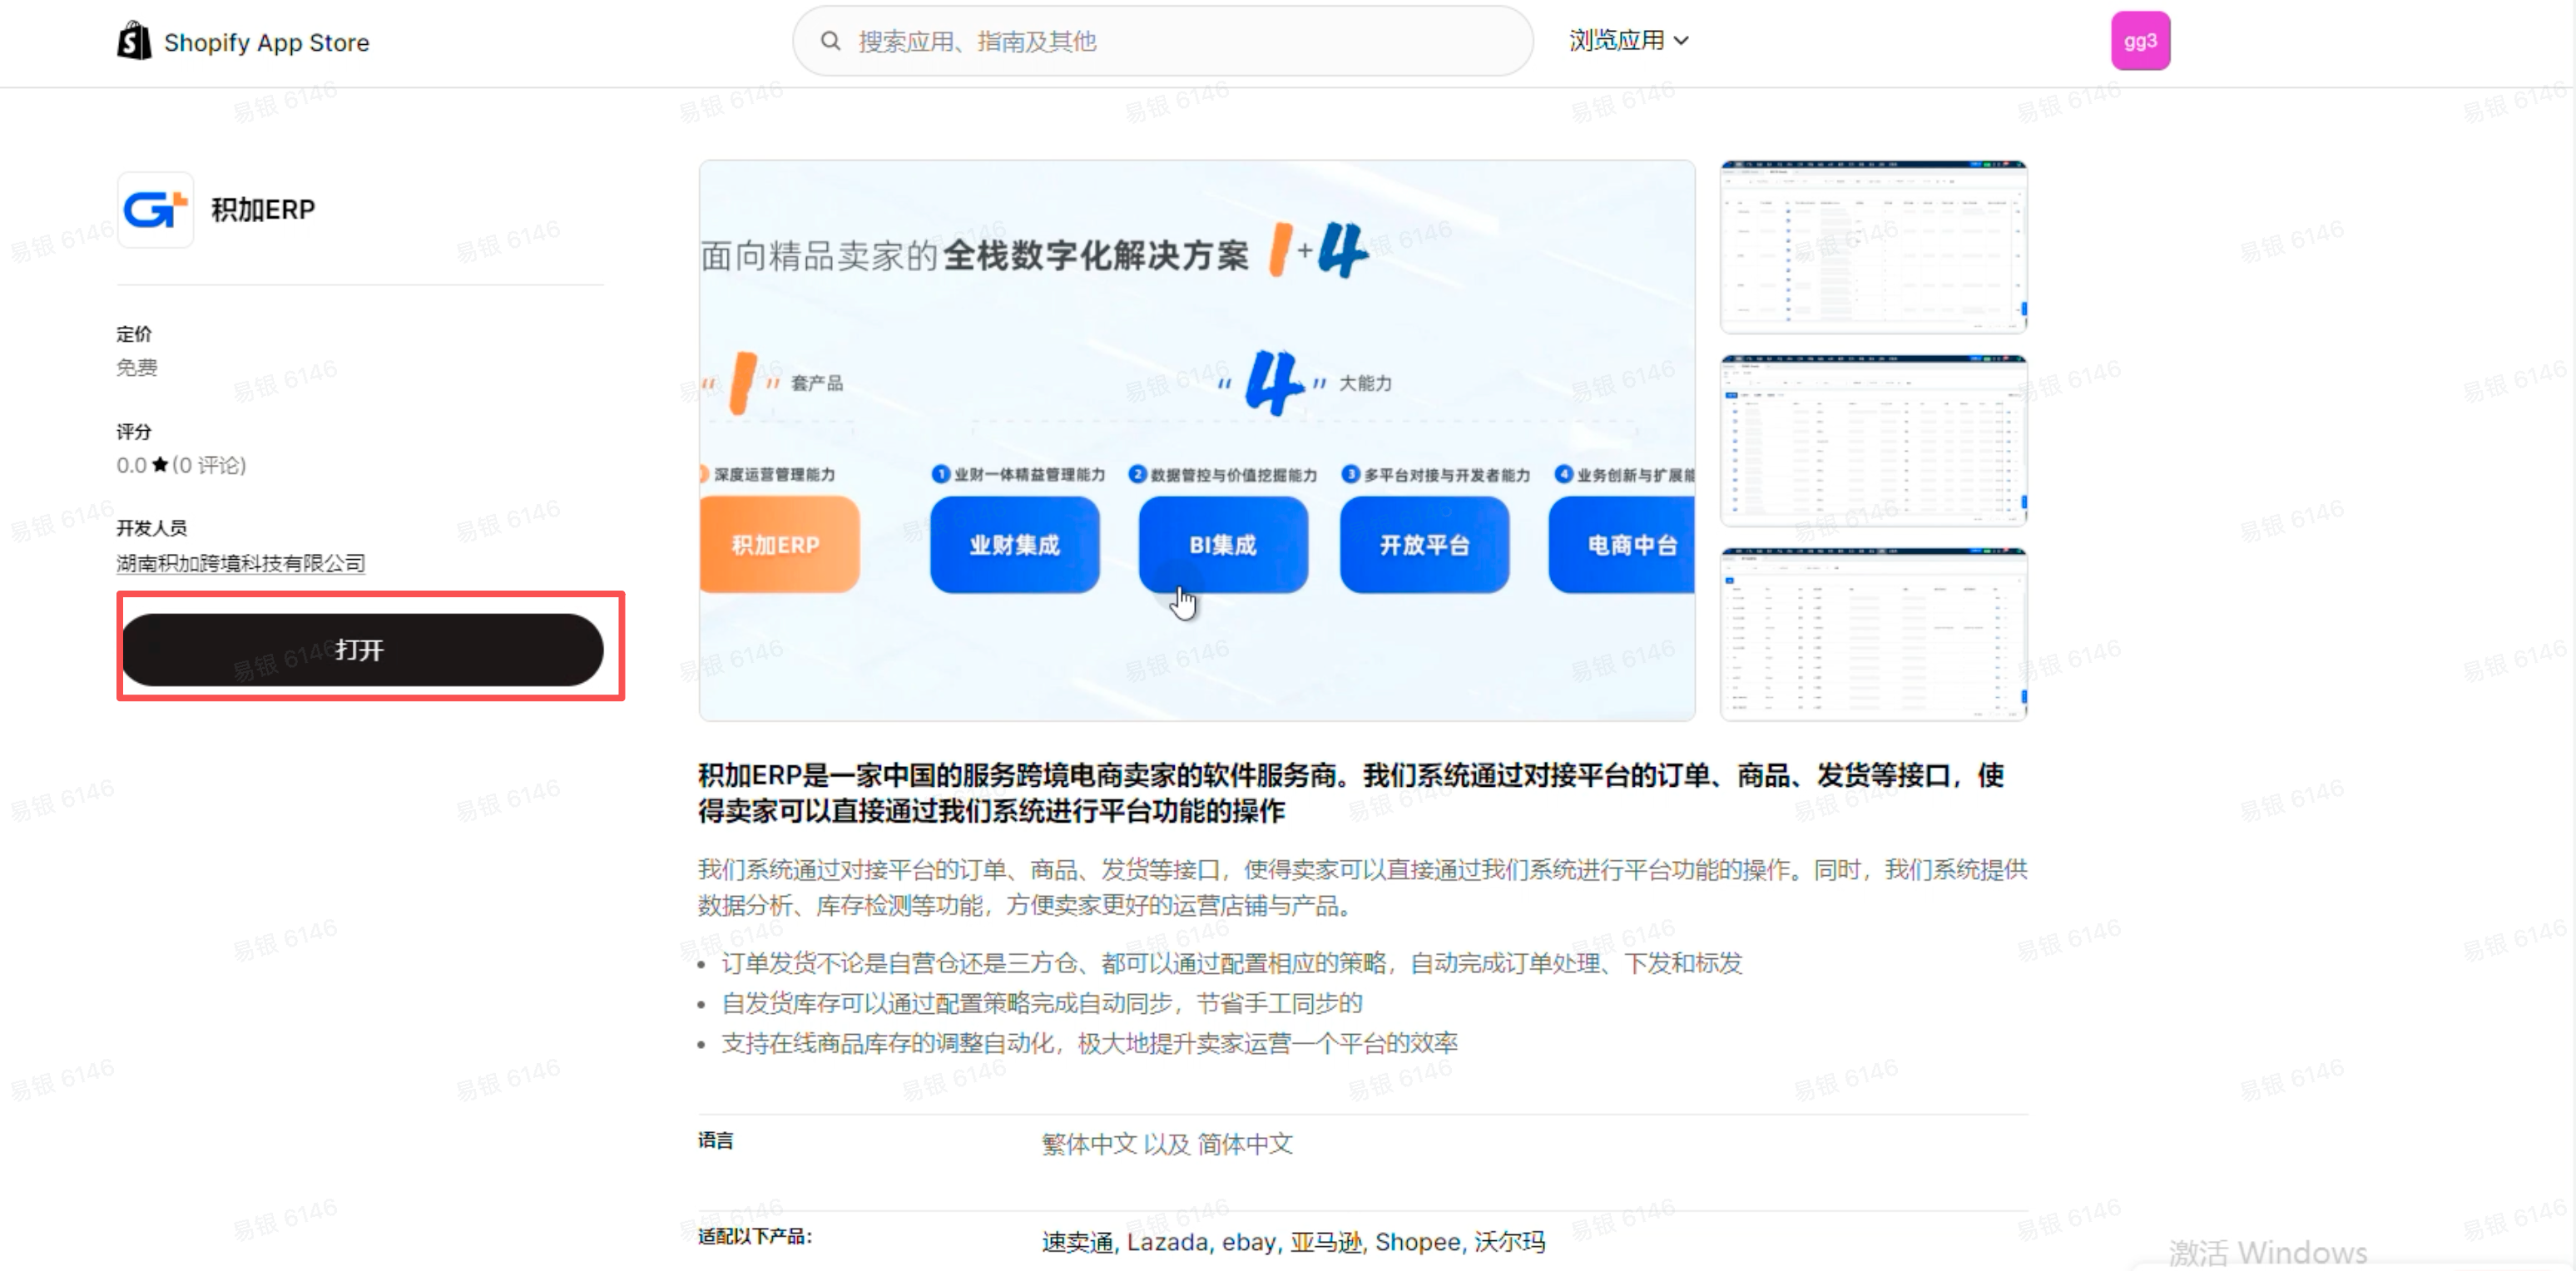
Task: Open the gg3 account avatar
Action: tap(2140, 41)
